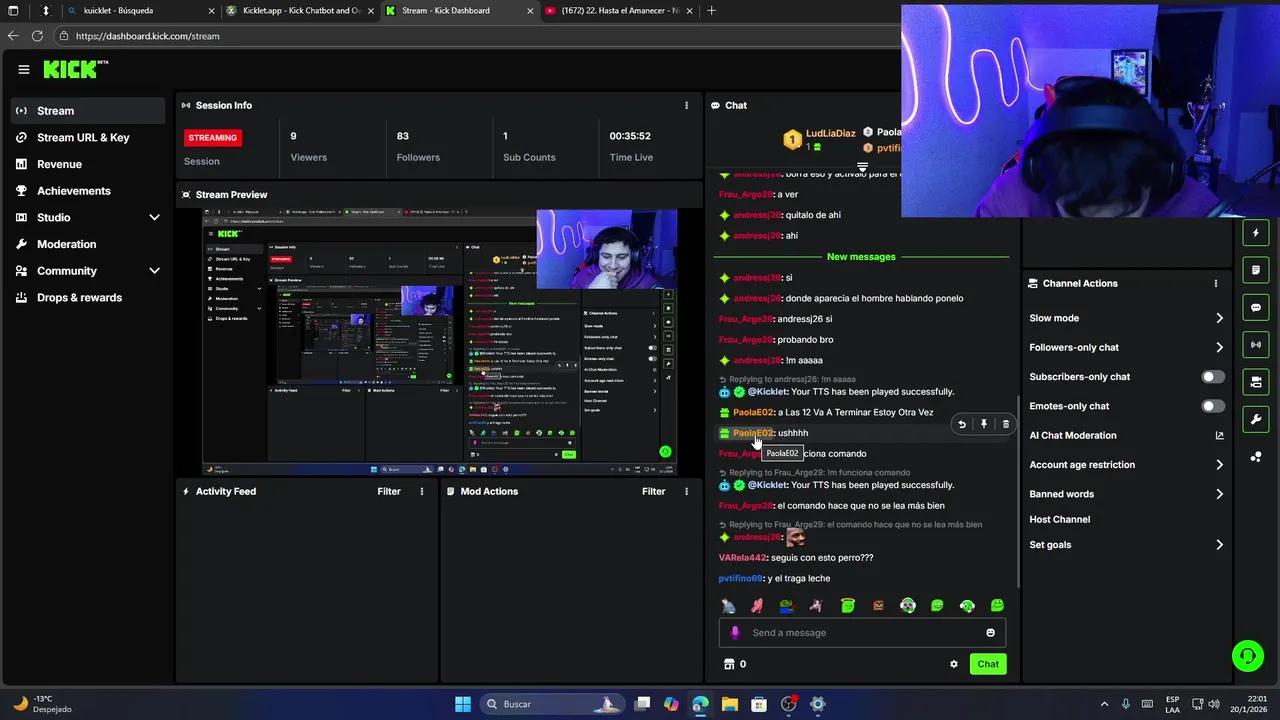Open AI Chat Moderation external link icon

(1219, 435)
